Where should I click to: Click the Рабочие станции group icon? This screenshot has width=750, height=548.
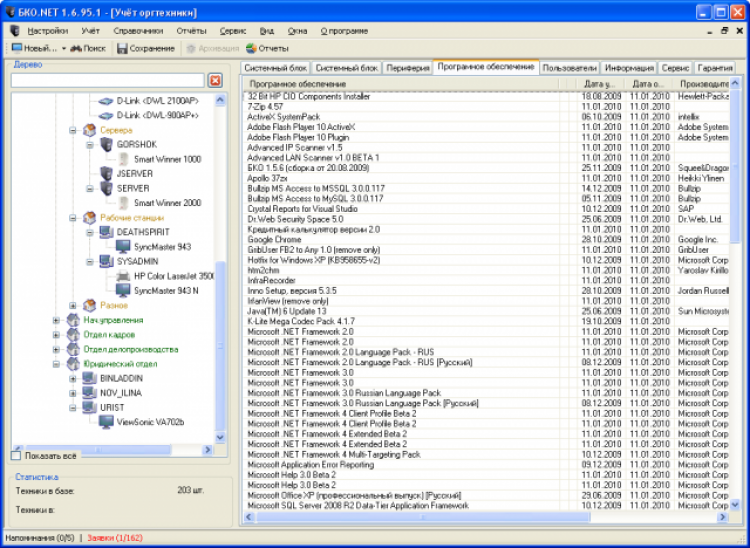(x=89, y=218)
